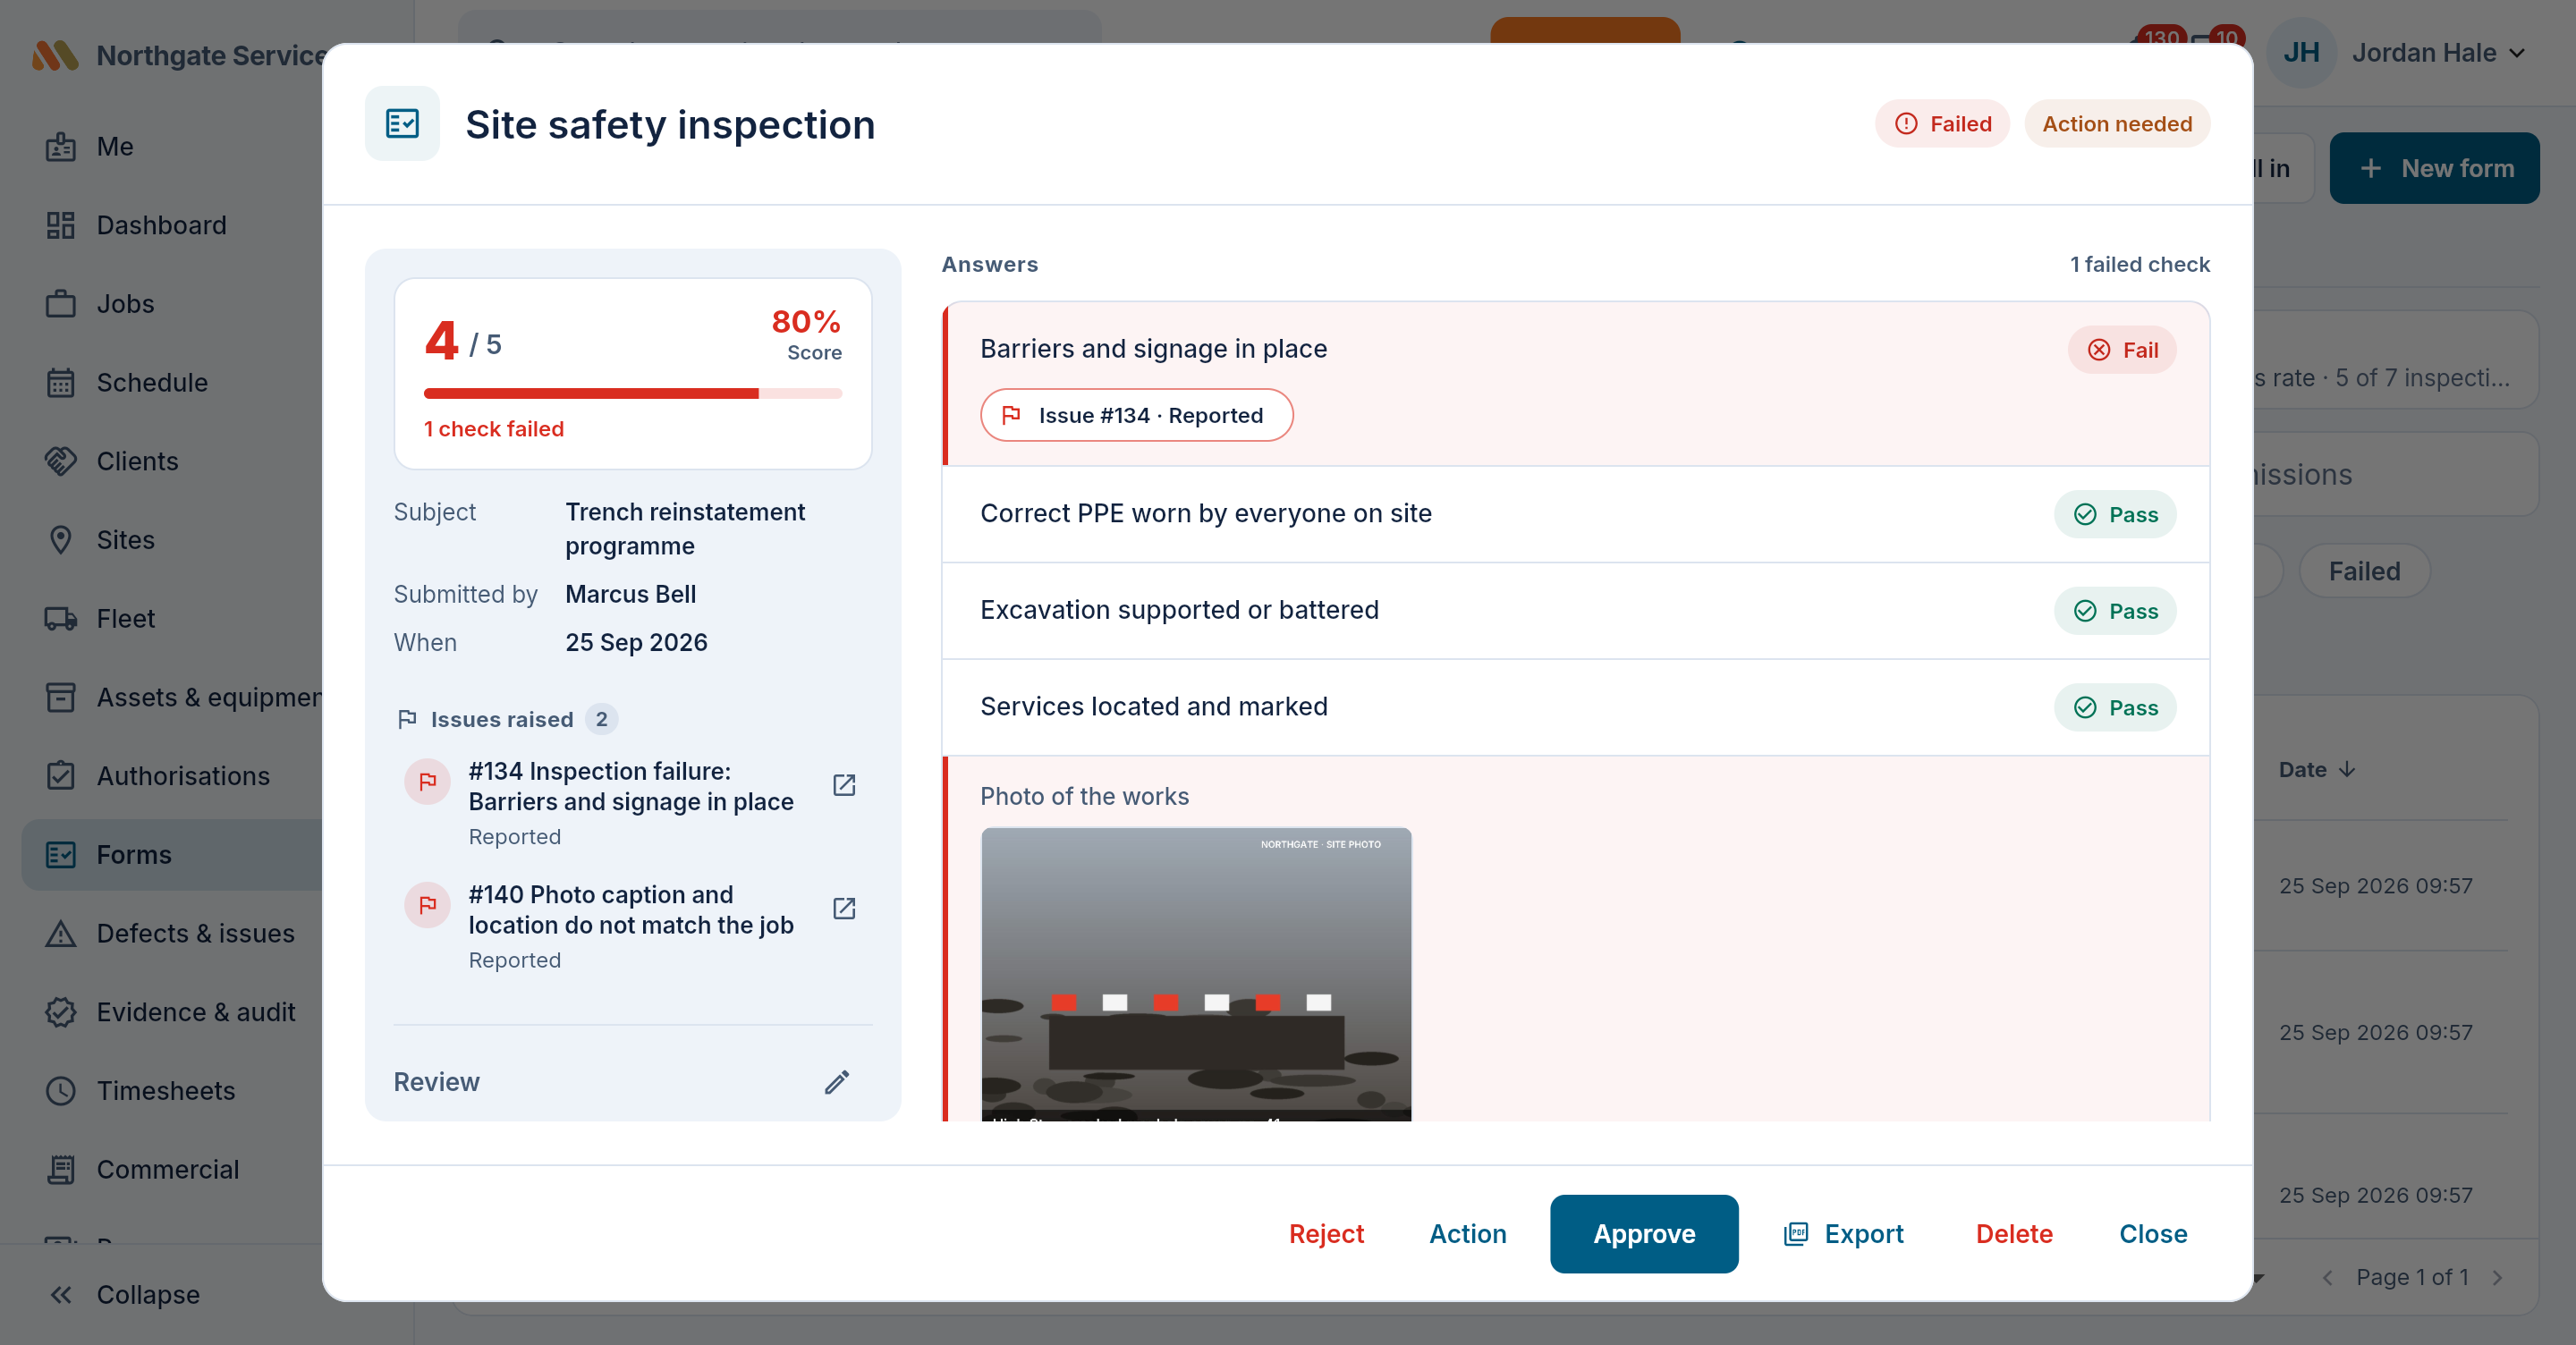Image resolution: width=2576 pixels, height=1345 pixels.
Task: Open issue #140 external link icon
Action: [x=844, y=908]
